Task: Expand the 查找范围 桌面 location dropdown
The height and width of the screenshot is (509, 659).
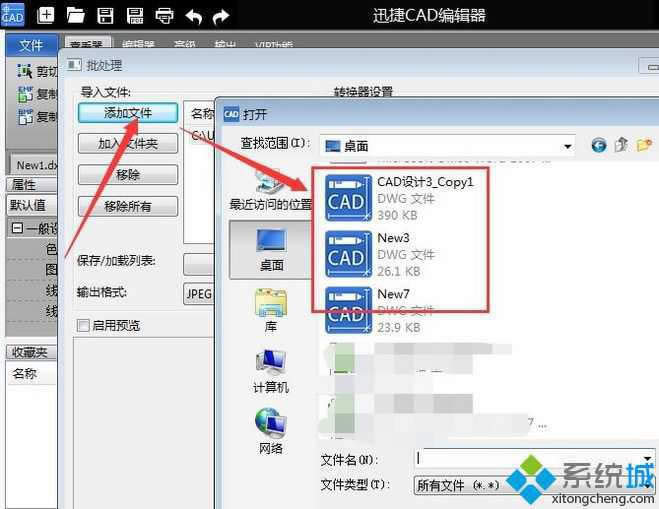Action: 448,146
